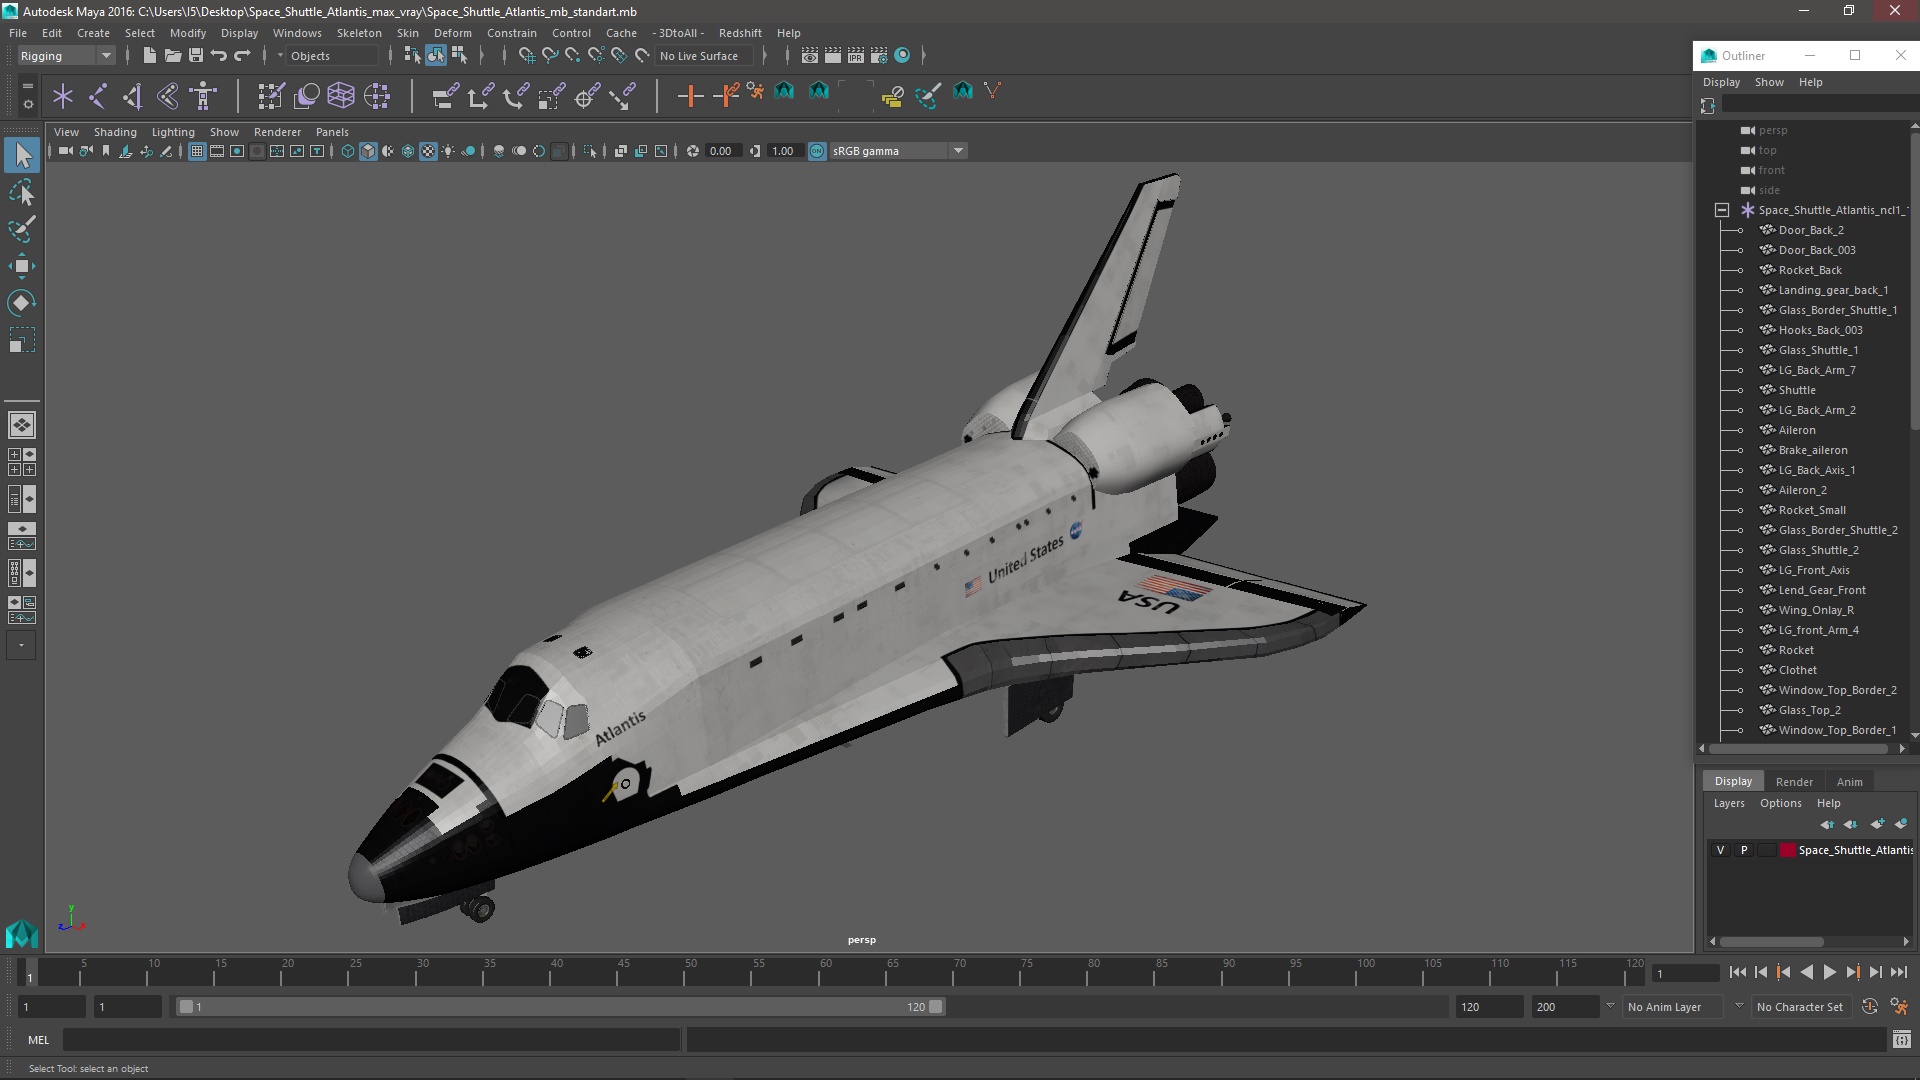Toggle snap to curves icon

(x=549, y=56)
